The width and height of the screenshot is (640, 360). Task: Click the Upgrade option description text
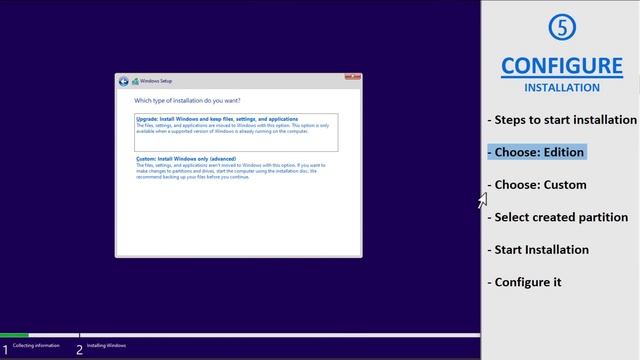coord(233,129)
